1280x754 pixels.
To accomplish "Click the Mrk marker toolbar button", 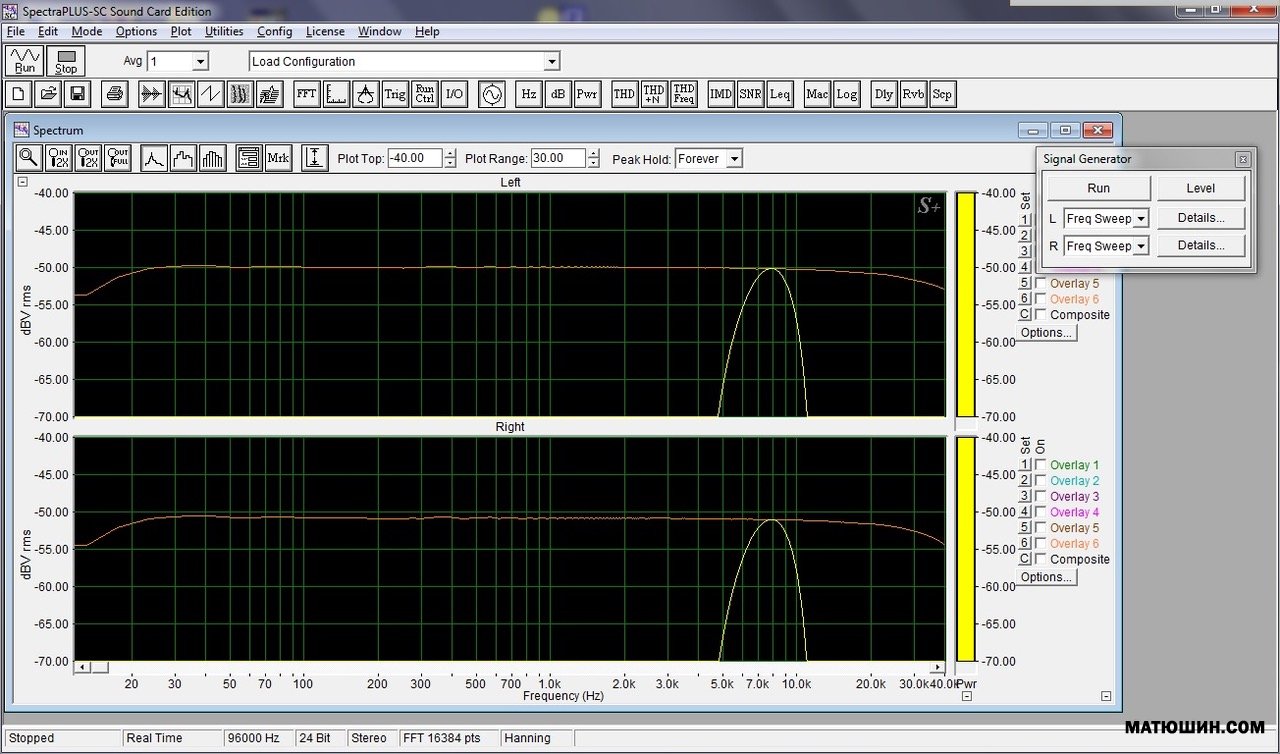I will click(278, 158).
